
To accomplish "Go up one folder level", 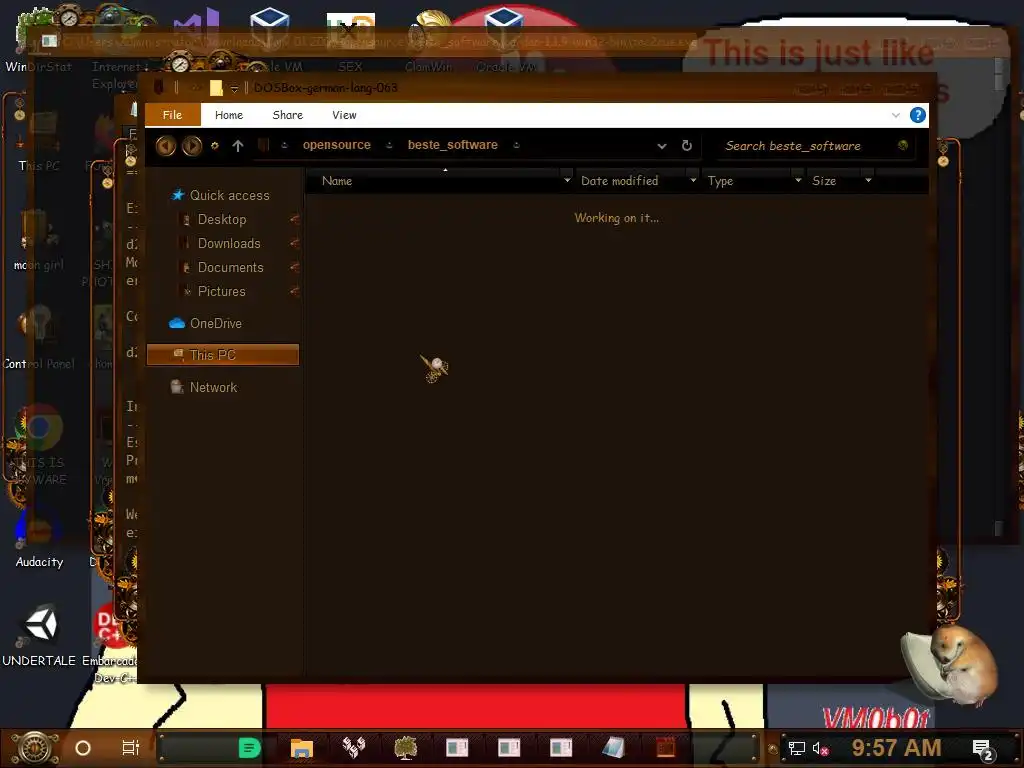I will (x=238, y=146).
